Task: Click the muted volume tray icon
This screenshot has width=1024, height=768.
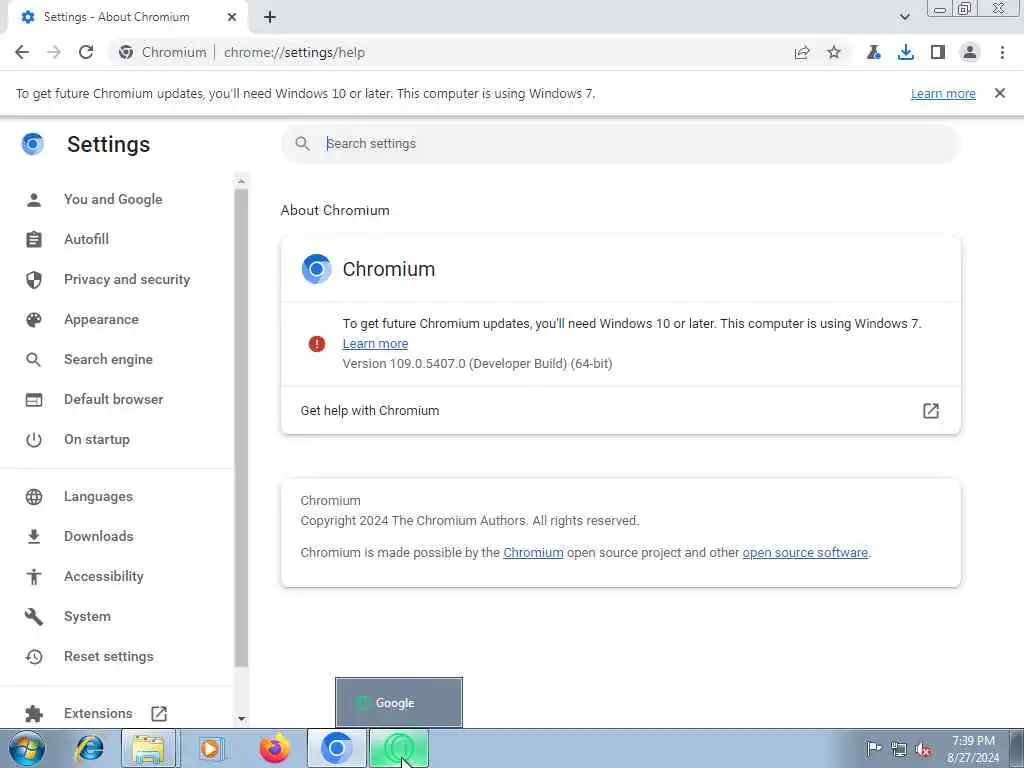Action: pos(923,749)
